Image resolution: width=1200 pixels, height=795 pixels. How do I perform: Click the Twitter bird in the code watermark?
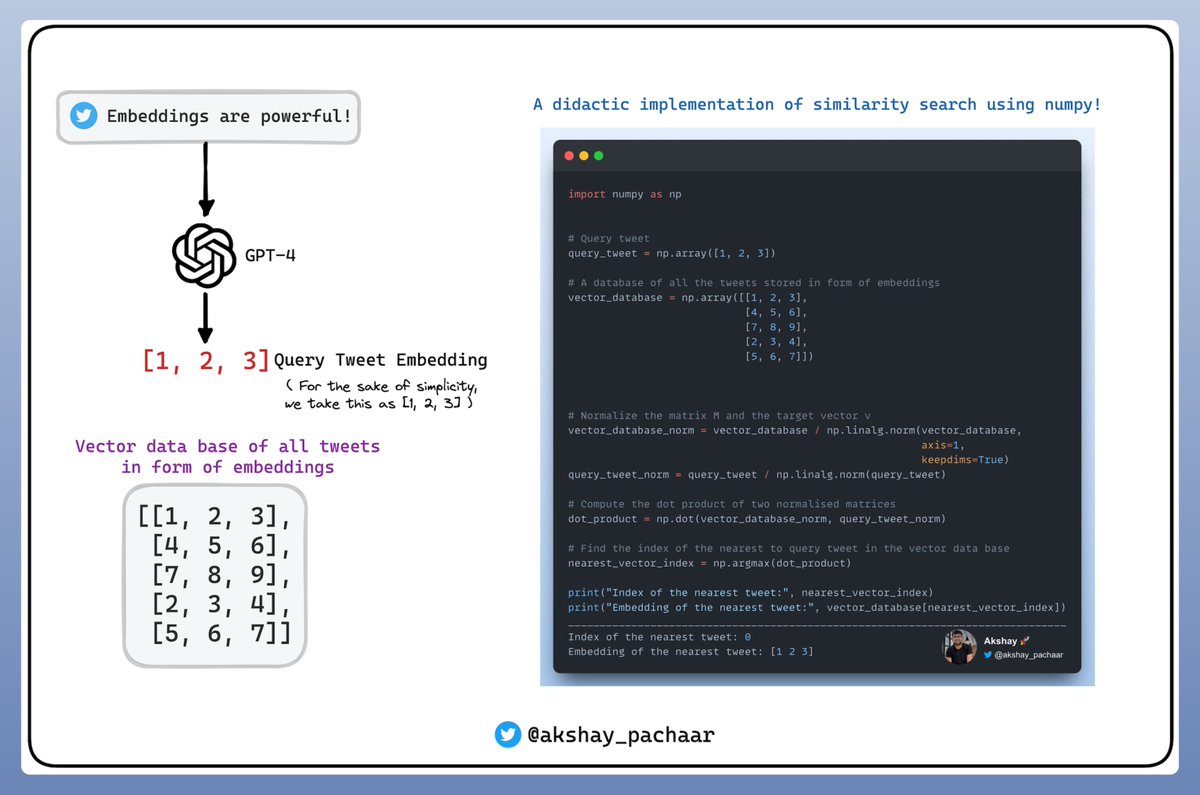[986, 656]
